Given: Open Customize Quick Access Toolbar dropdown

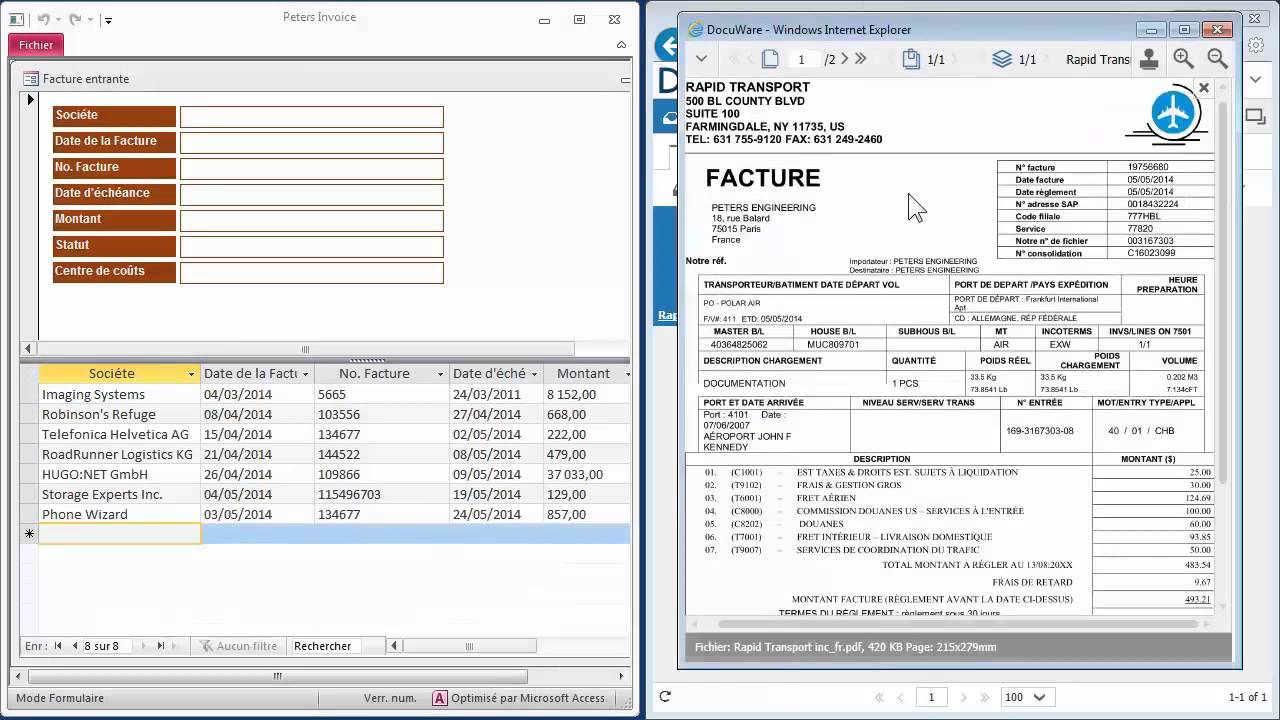Looking at the screenshot, I should click(x=108, y=20).
